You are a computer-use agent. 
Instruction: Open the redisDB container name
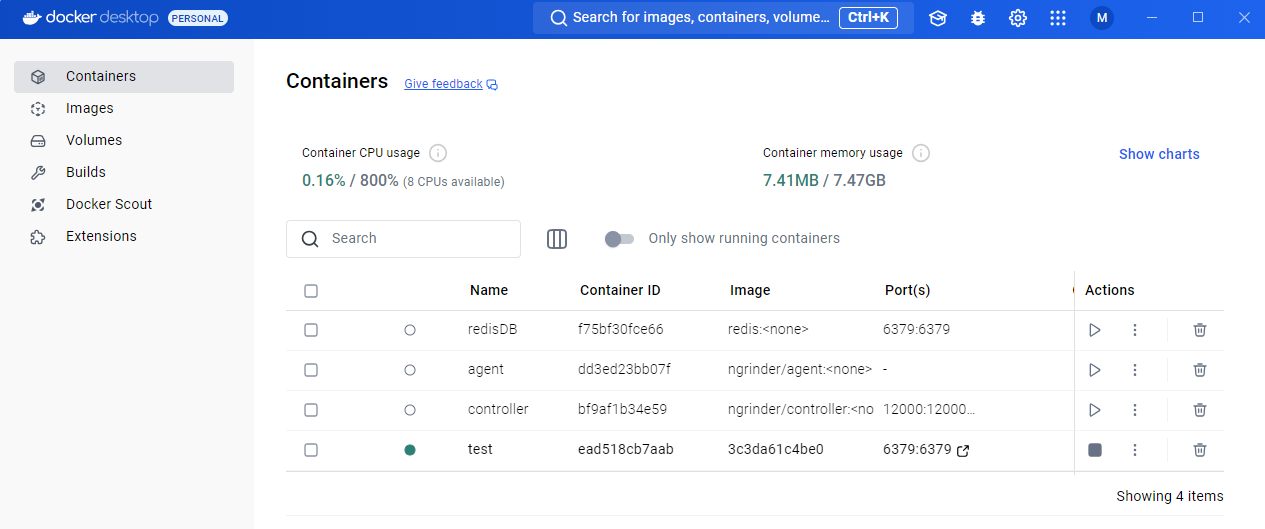tap(492, 329)
